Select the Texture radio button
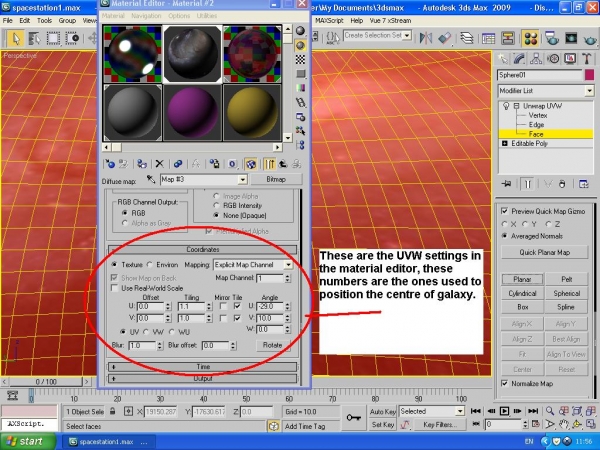The height and width of the screenshot is (450, 600). click(114, 264)
